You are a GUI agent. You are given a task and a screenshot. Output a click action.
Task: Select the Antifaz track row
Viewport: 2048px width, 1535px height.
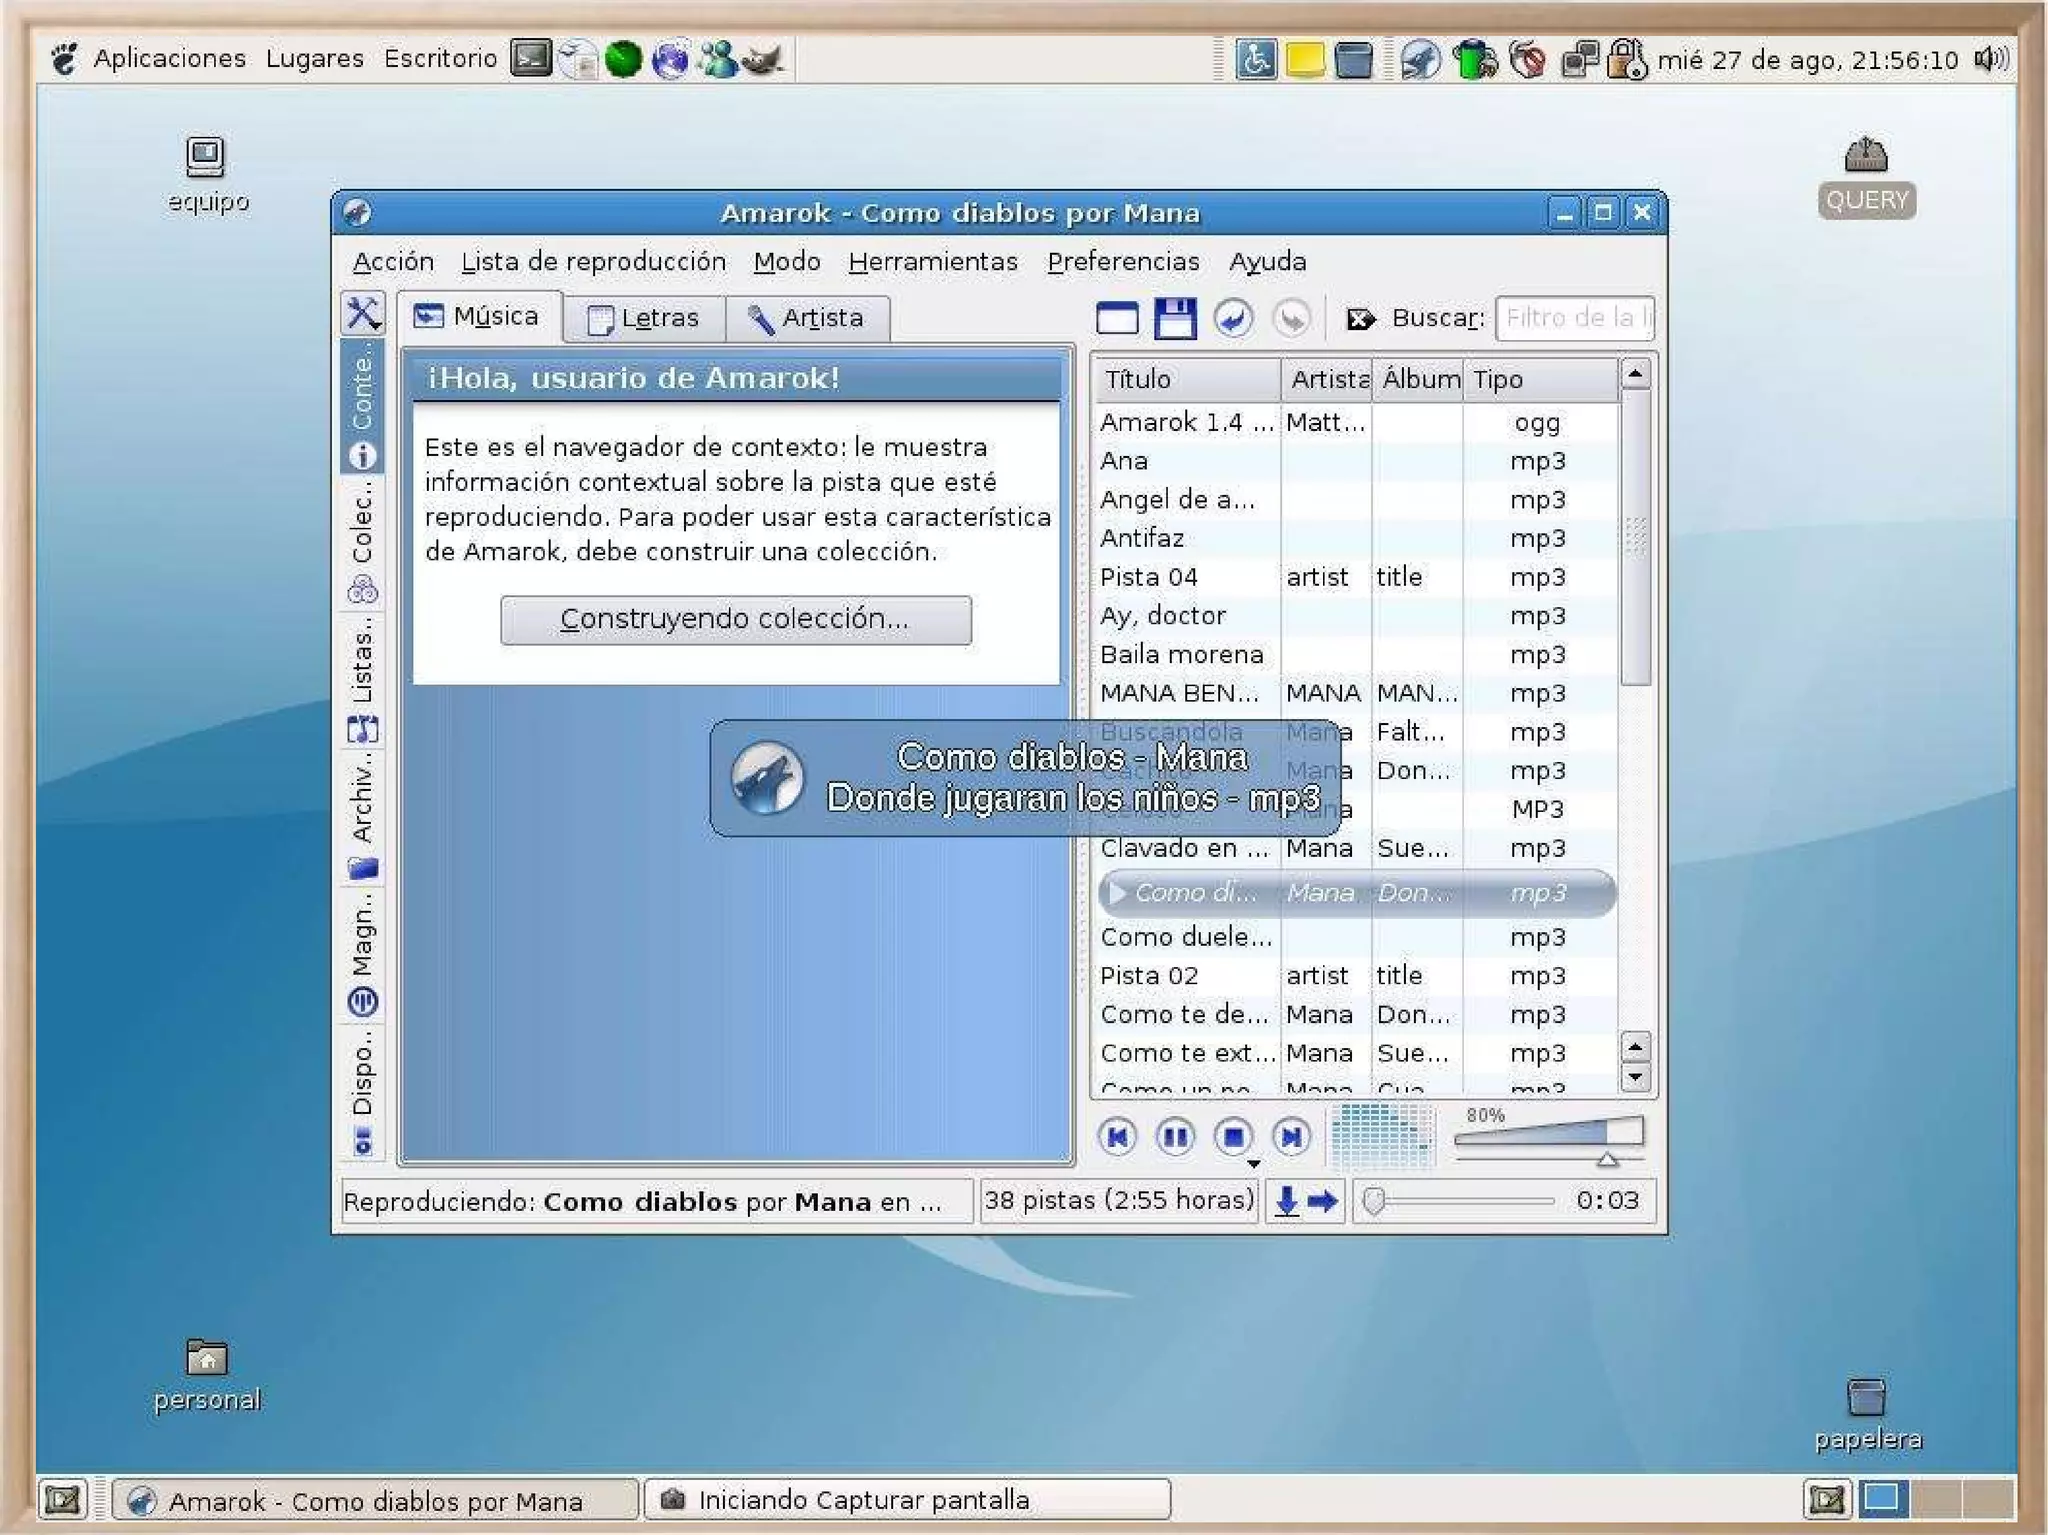click(1356, 539)
